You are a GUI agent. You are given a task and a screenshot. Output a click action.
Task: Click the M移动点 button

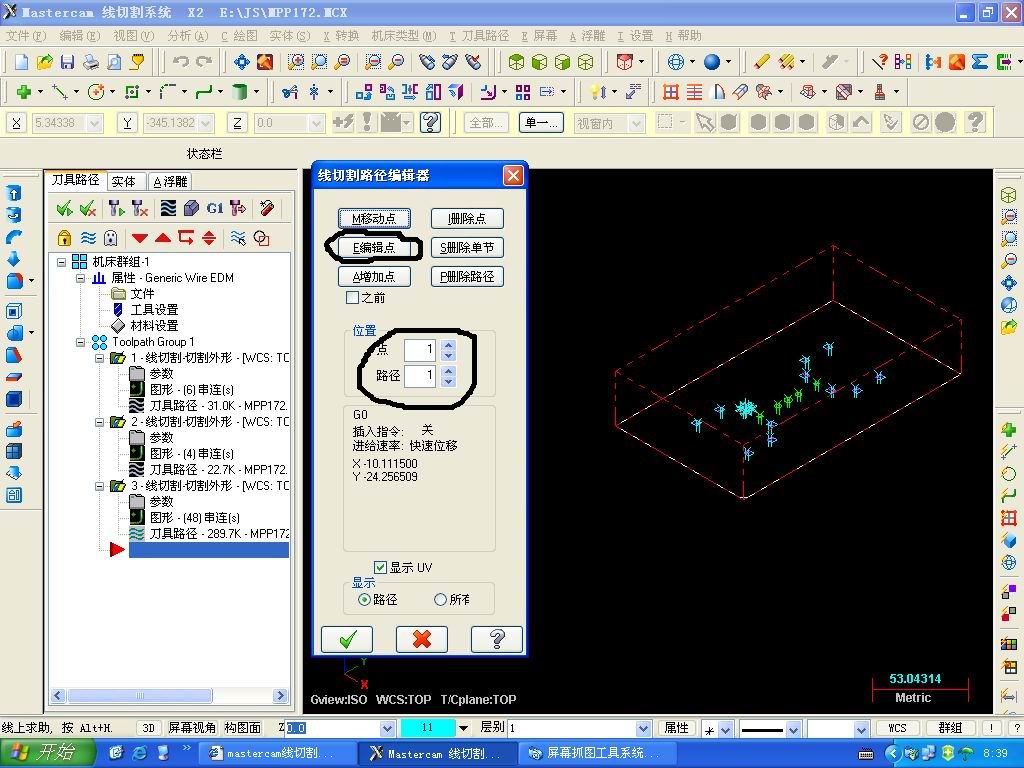[x=374, y=219]
